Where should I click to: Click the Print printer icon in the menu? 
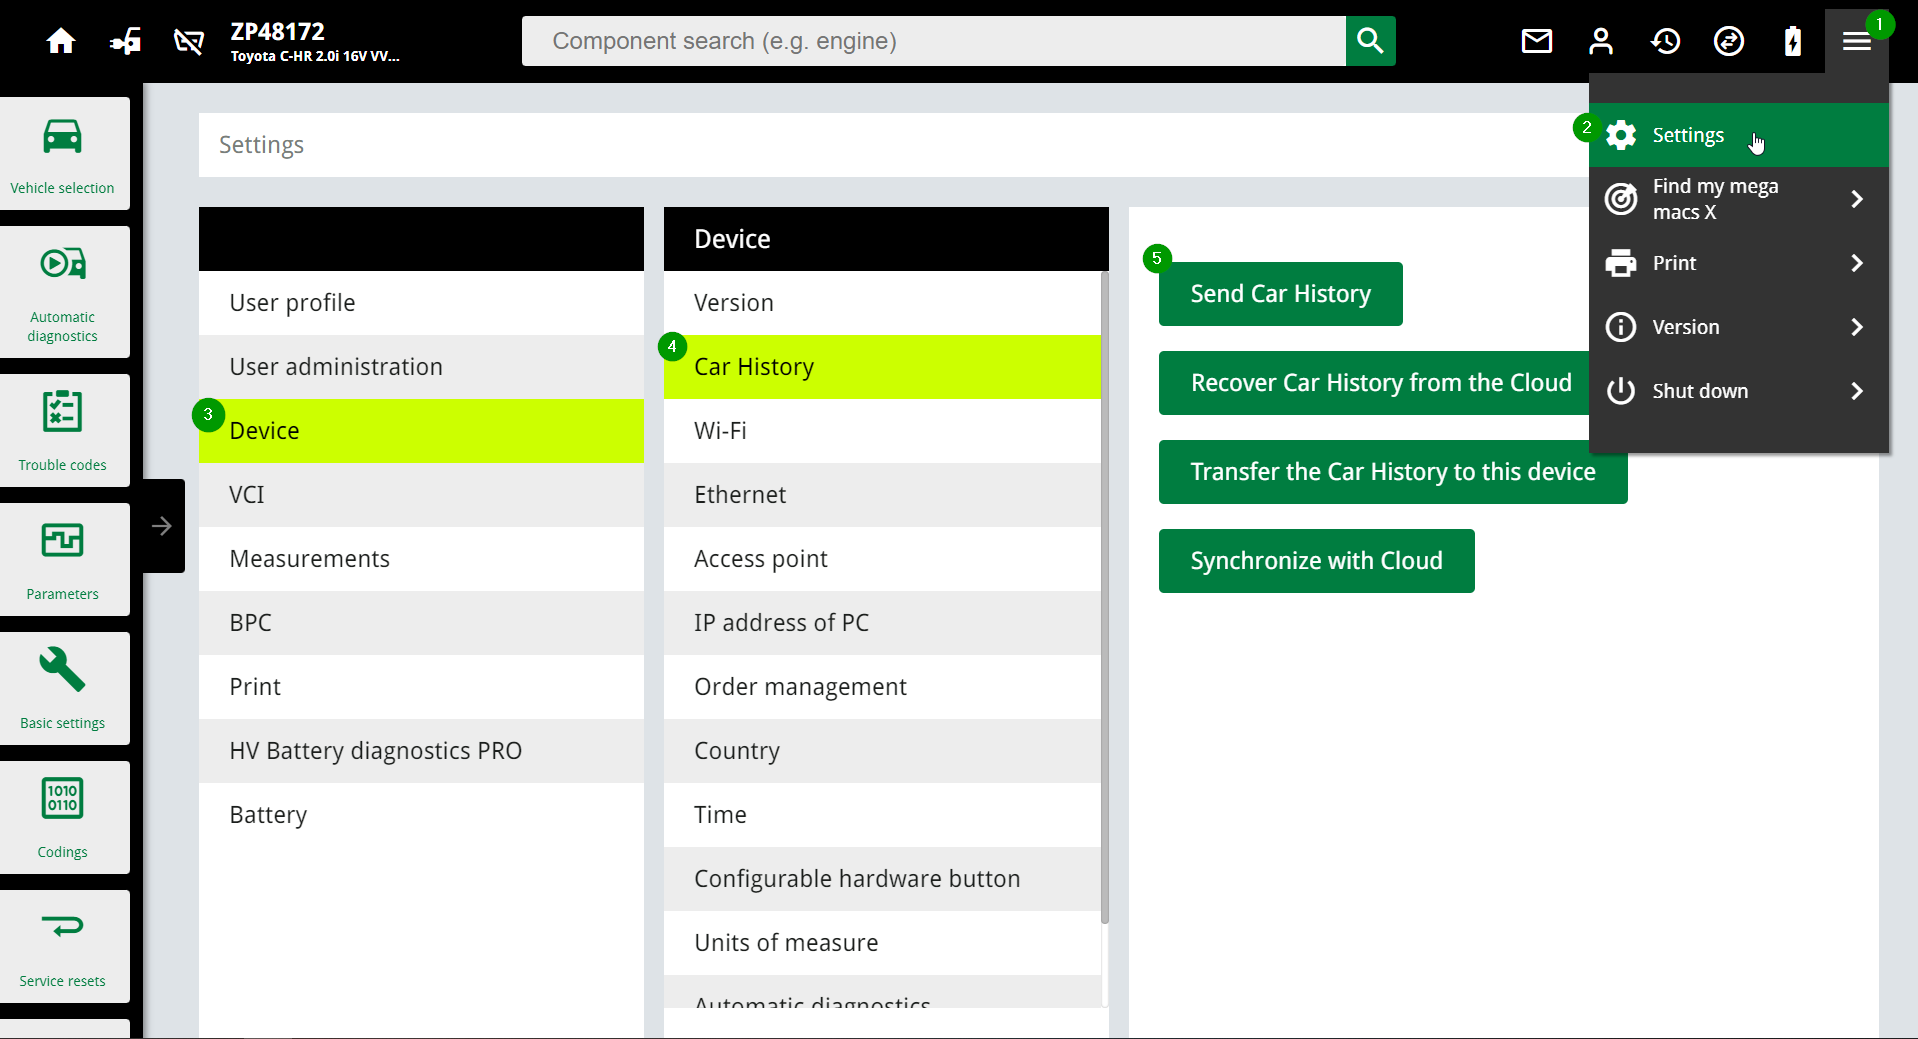point(1621,263)
